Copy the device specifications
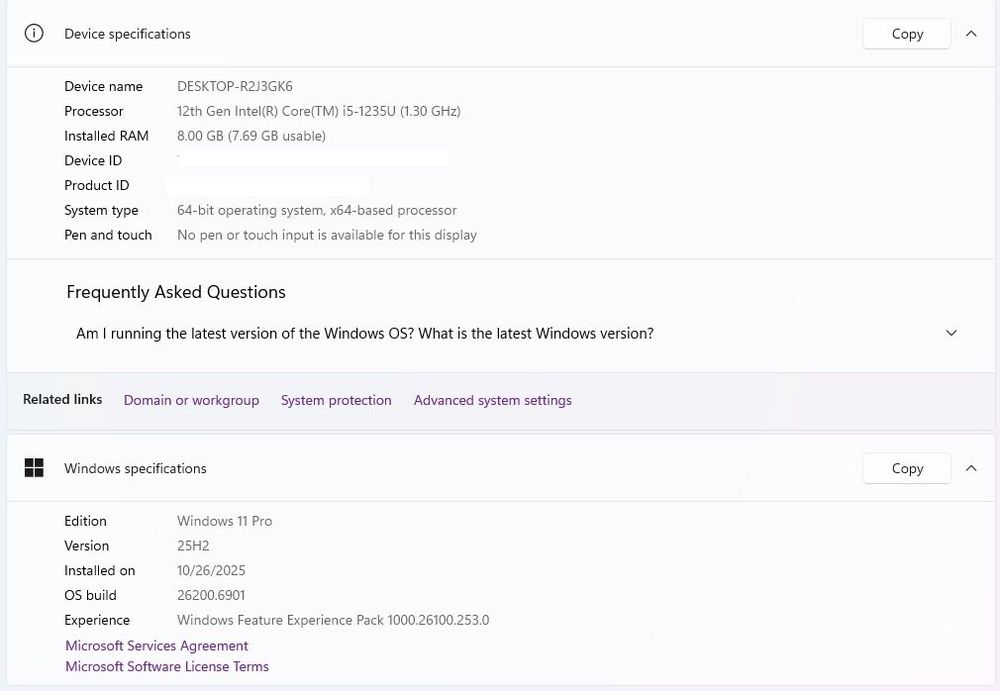This screenshot has width=1000, height=691. [x=907, y=34]
